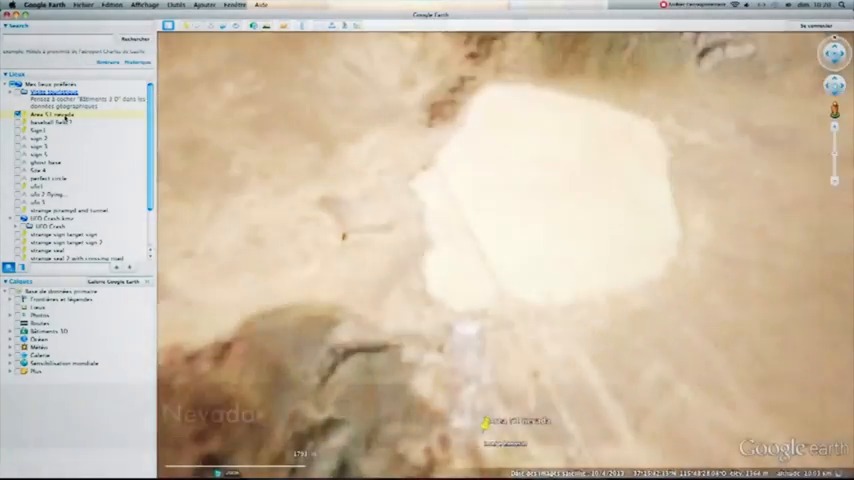The image size is (854, 480).
Task: Click the search input field
Action: click(60, 39)
